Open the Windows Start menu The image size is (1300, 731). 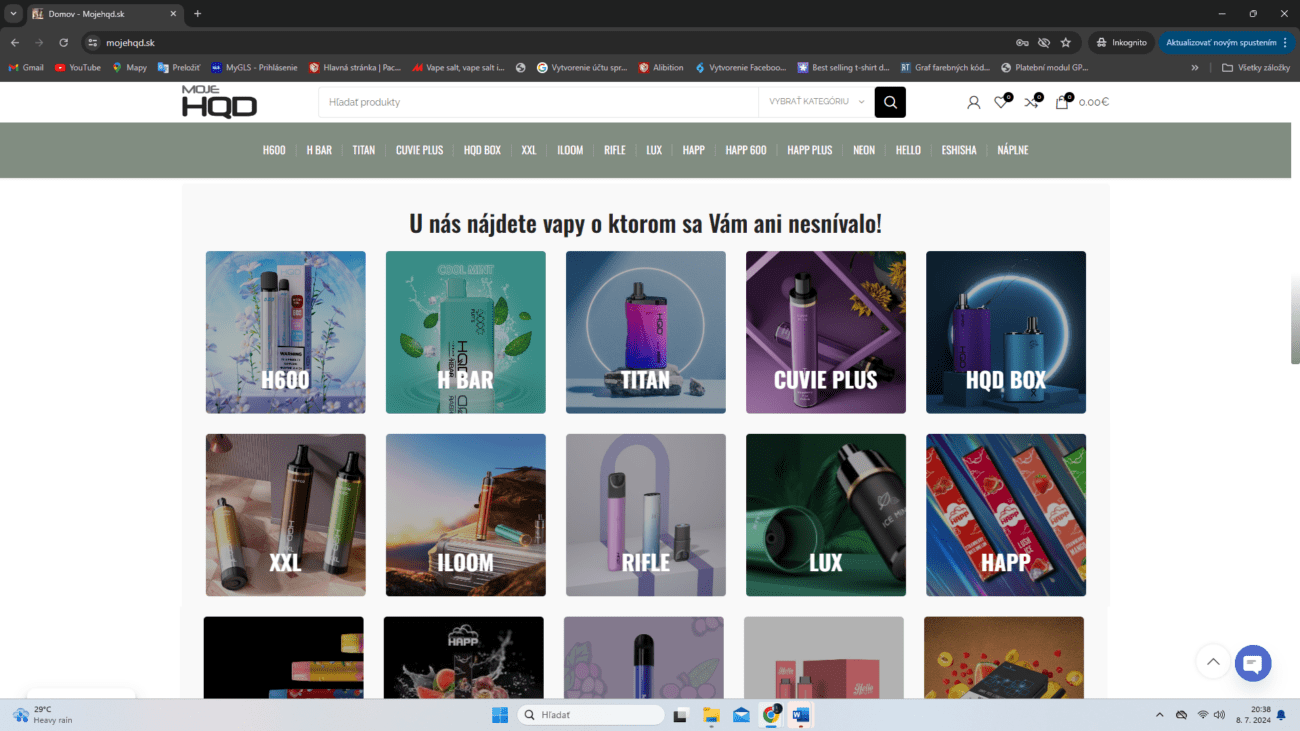click(x=499, y=715)
